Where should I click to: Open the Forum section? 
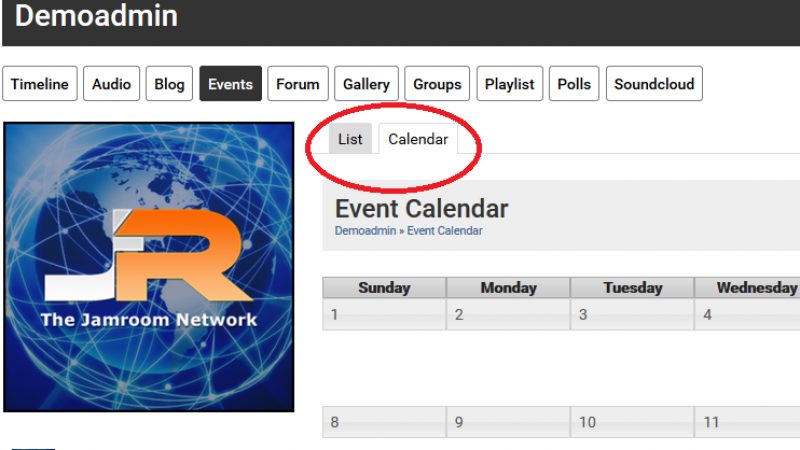(x=297, y=84)
